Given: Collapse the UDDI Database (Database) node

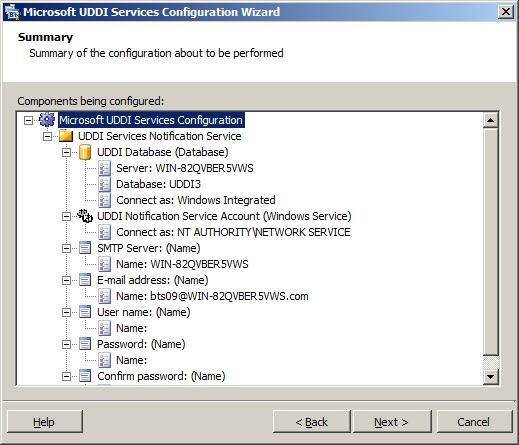Looking at the screenshot, I should pos(66,152).
